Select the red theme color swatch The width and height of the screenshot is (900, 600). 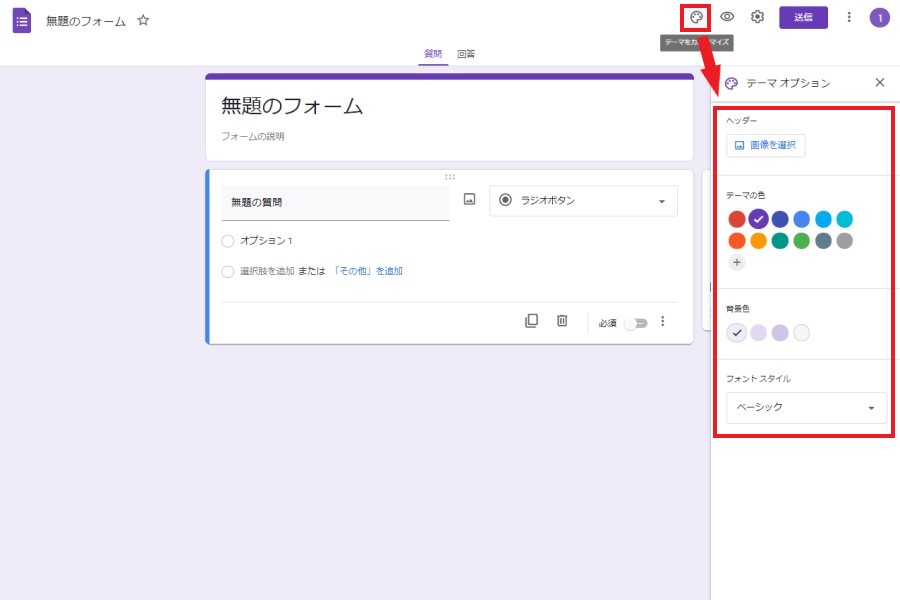click(737, 219)
